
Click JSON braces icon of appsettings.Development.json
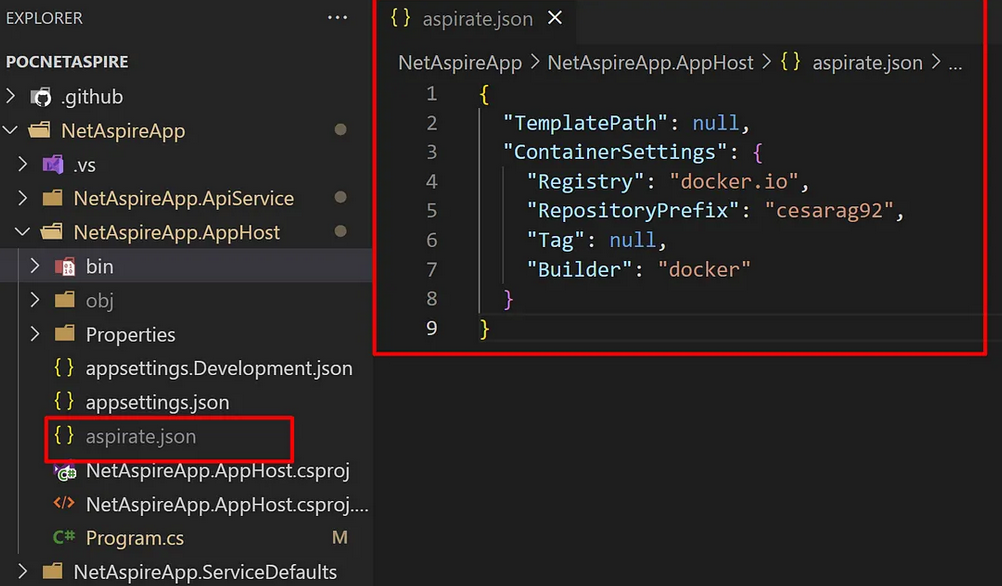(64, 367)
